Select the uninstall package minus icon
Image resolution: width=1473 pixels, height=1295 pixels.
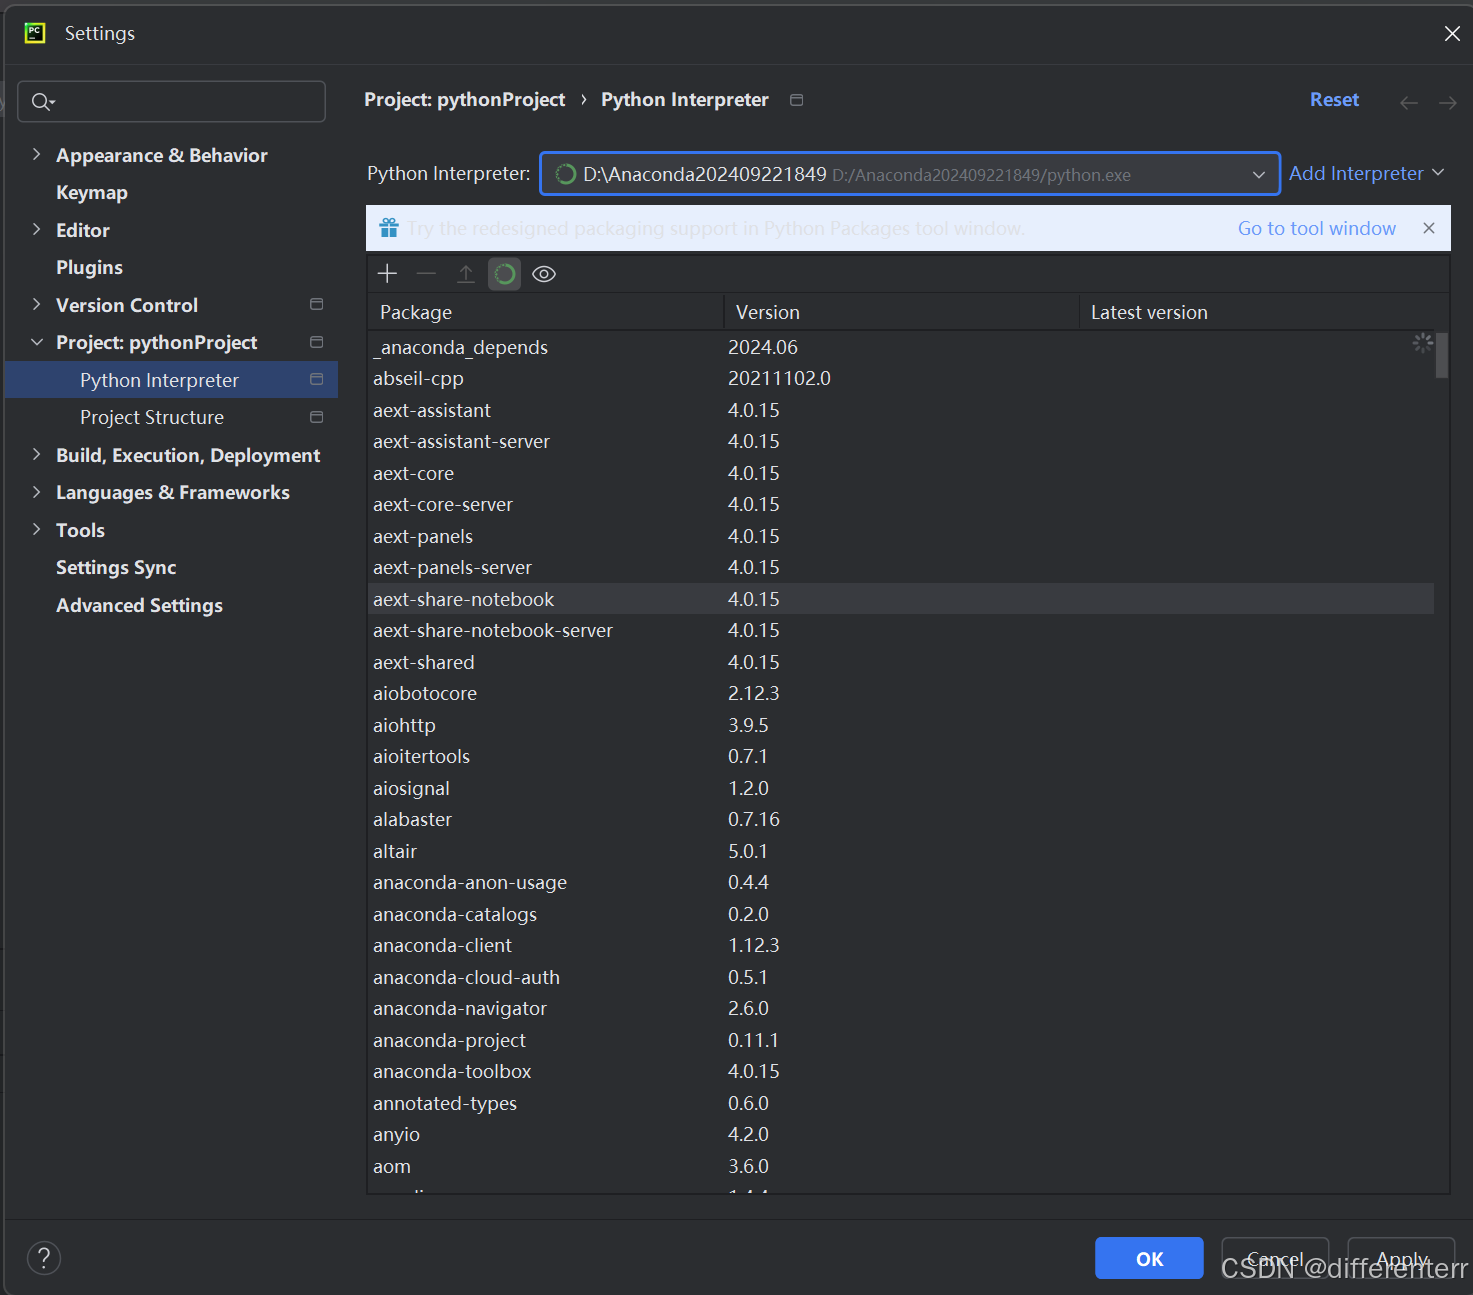point(426,273)
